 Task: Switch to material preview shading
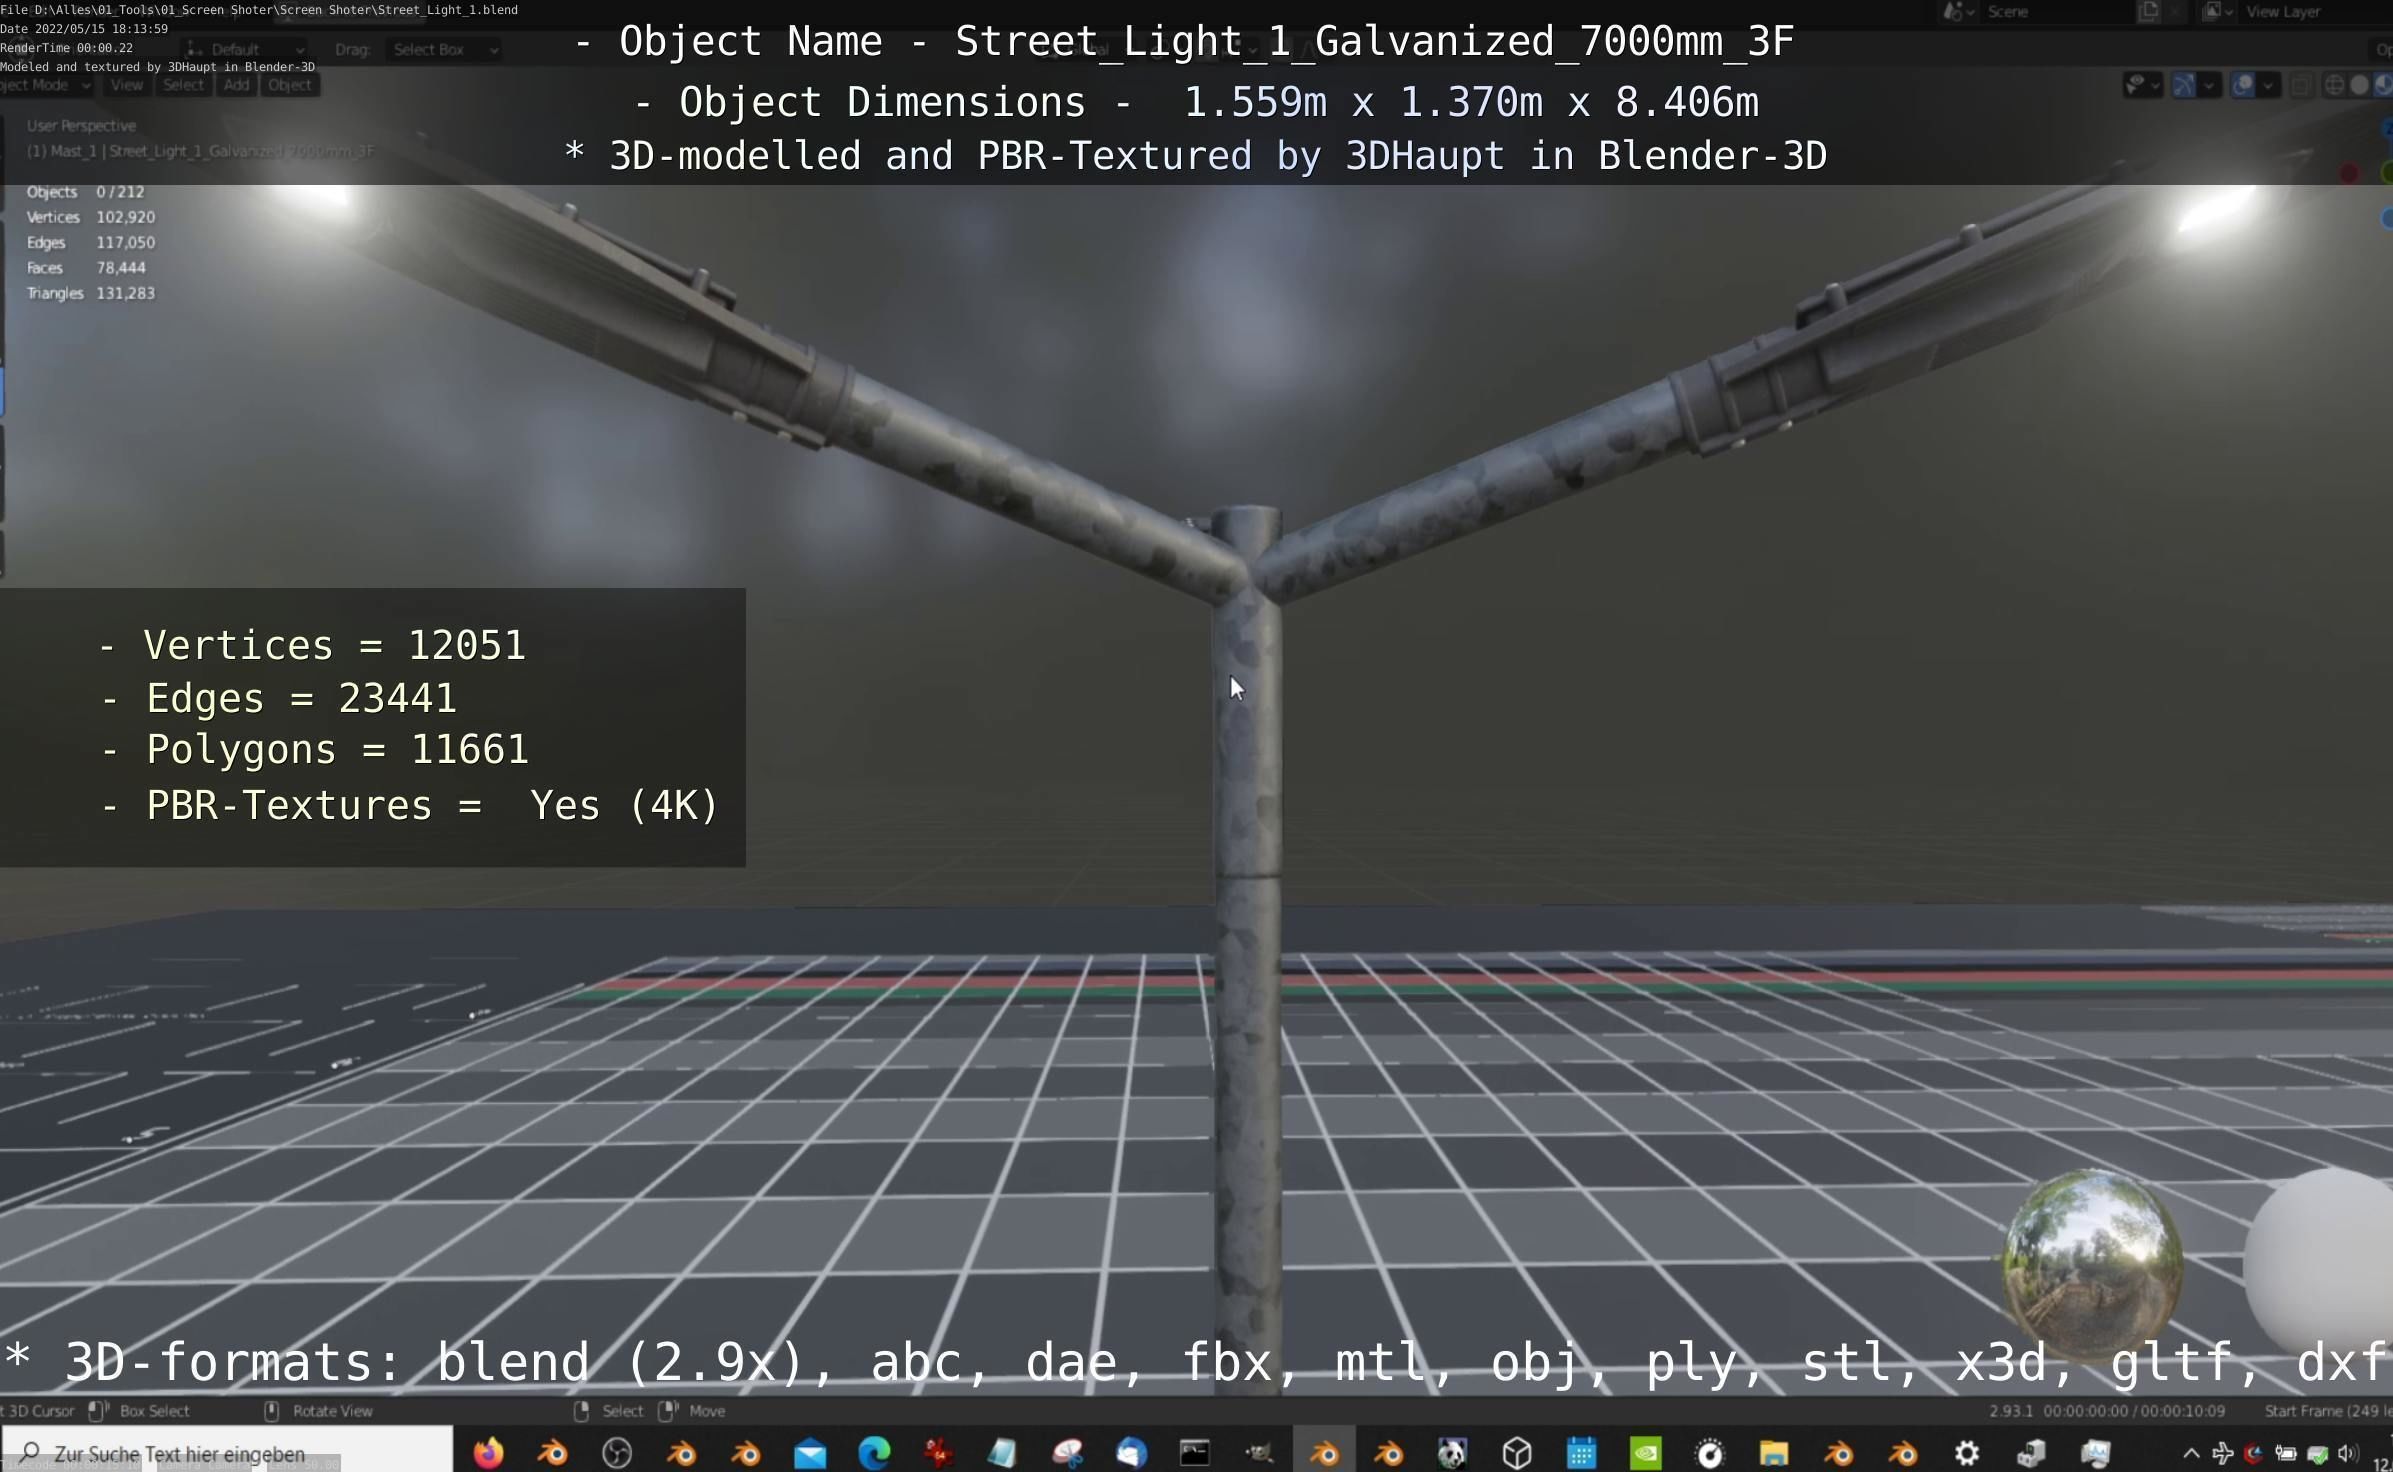pos(2384,85)
